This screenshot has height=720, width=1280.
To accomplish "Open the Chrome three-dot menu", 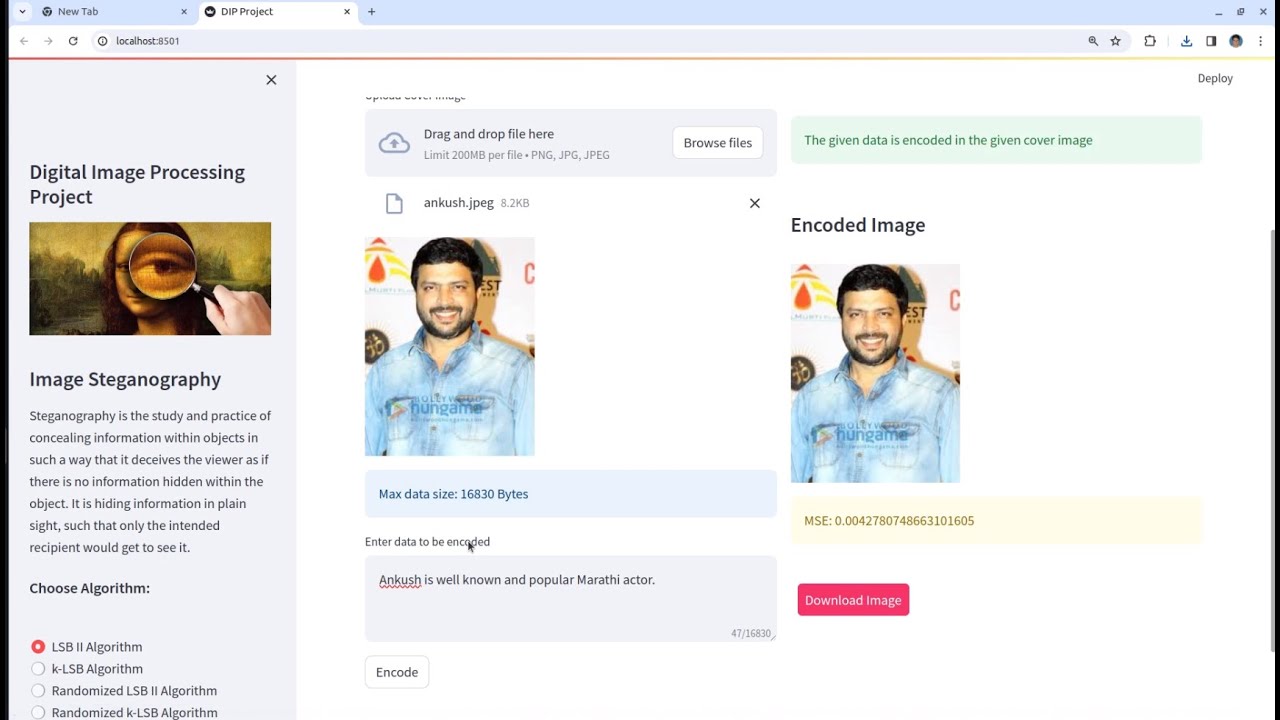I will click(1261, 41).
